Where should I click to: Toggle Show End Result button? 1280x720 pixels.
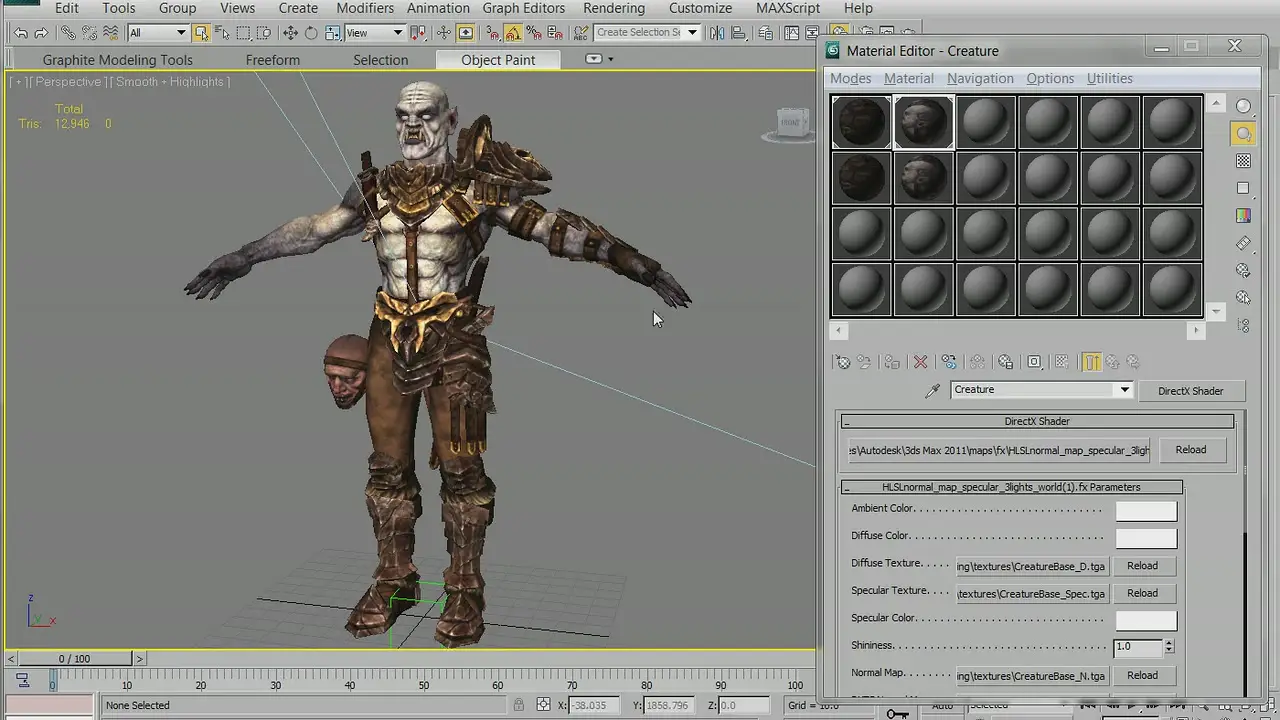pyautogui.click(x=1091, y=362)
